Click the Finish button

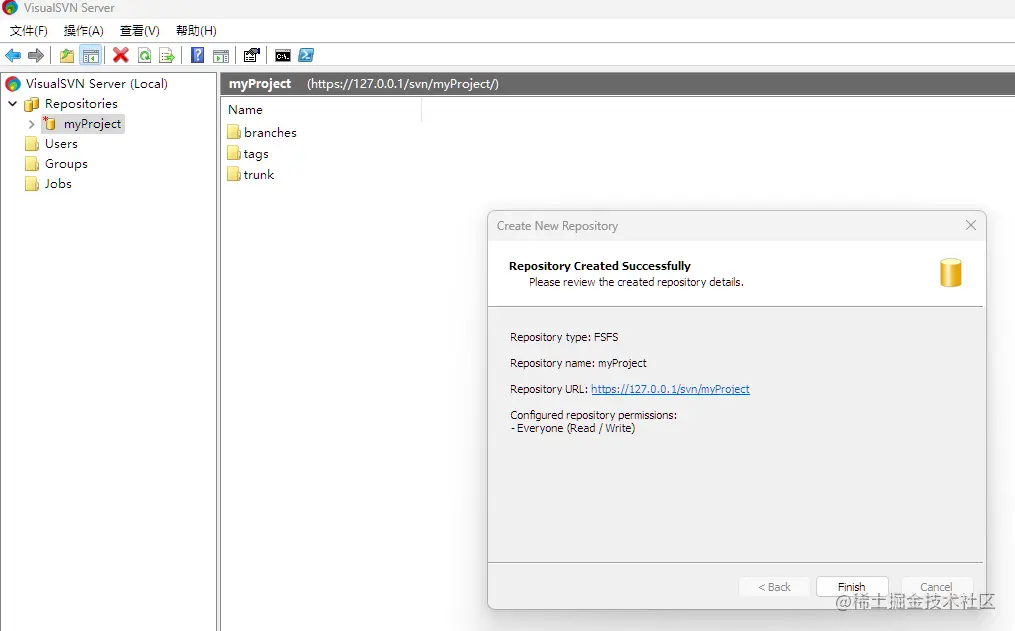tap(852, 587)
